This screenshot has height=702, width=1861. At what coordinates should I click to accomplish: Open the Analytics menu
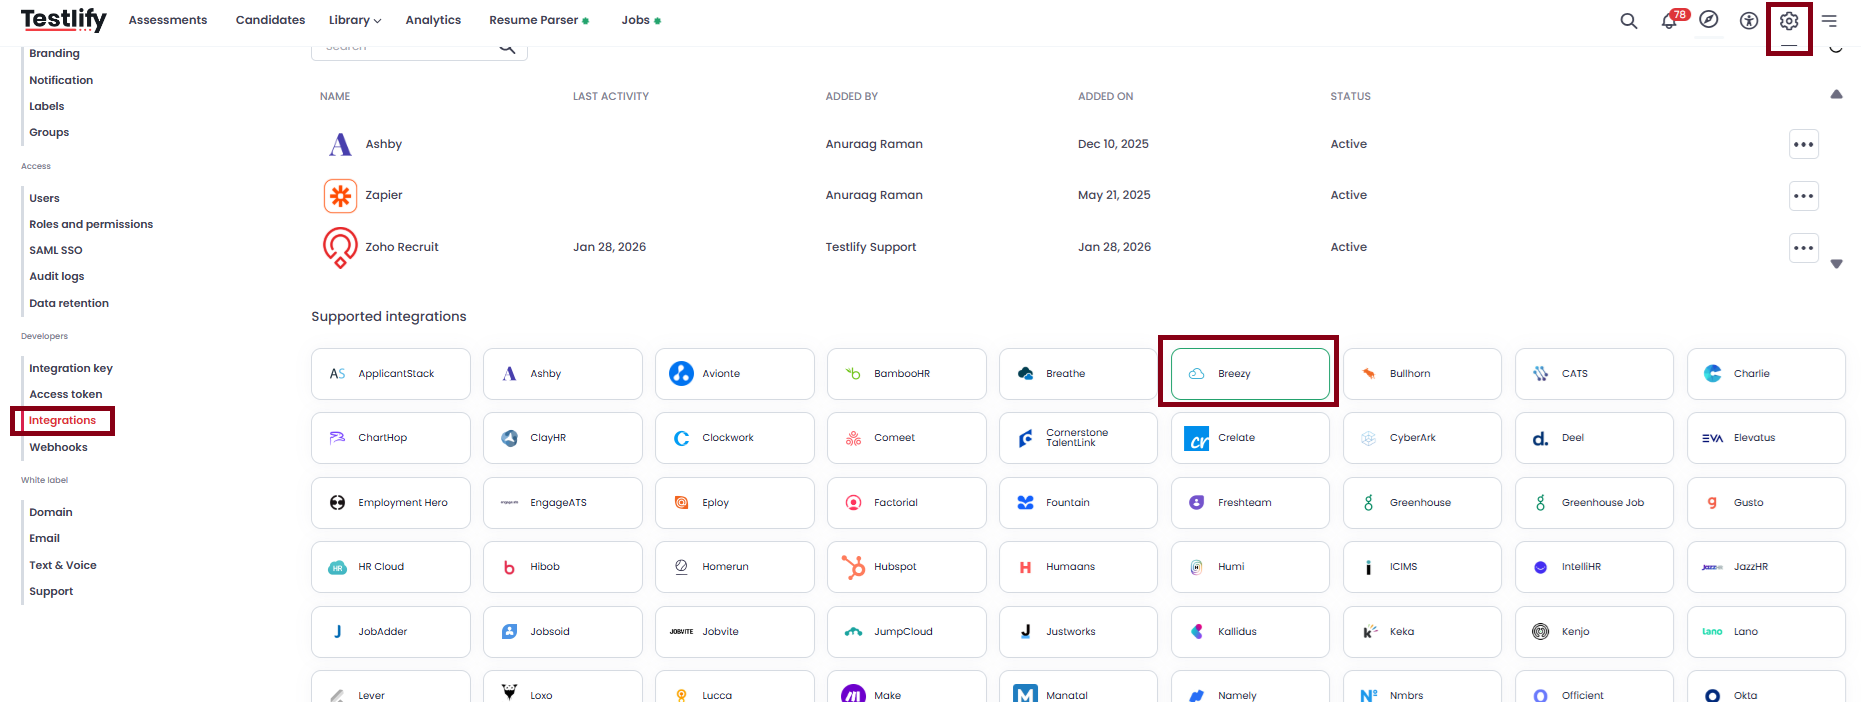point(433,20)
